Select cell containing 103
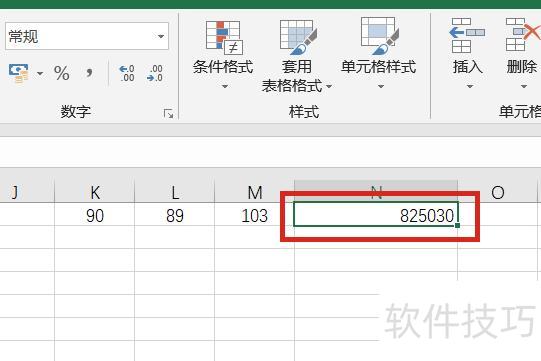 (x=255, y=215)
